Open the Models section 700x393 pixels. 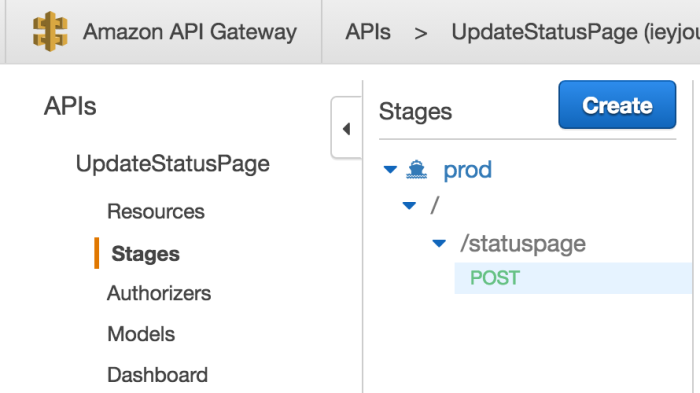[x=141, y=334]
